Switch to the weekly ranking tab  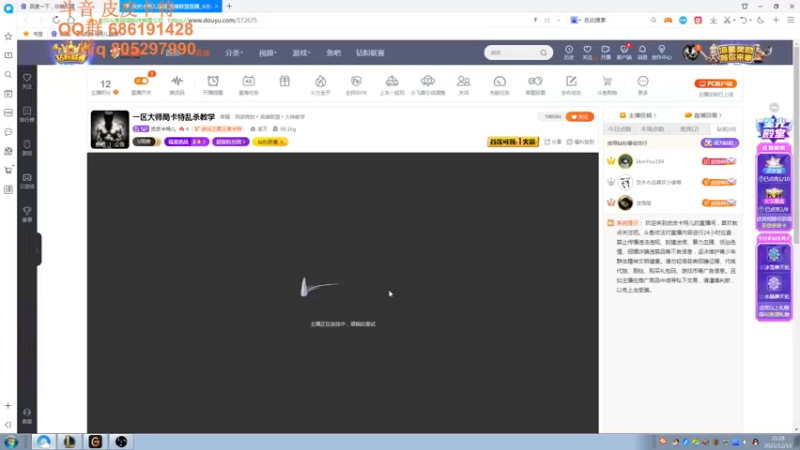pyautogui.click(x=653, y=129)
